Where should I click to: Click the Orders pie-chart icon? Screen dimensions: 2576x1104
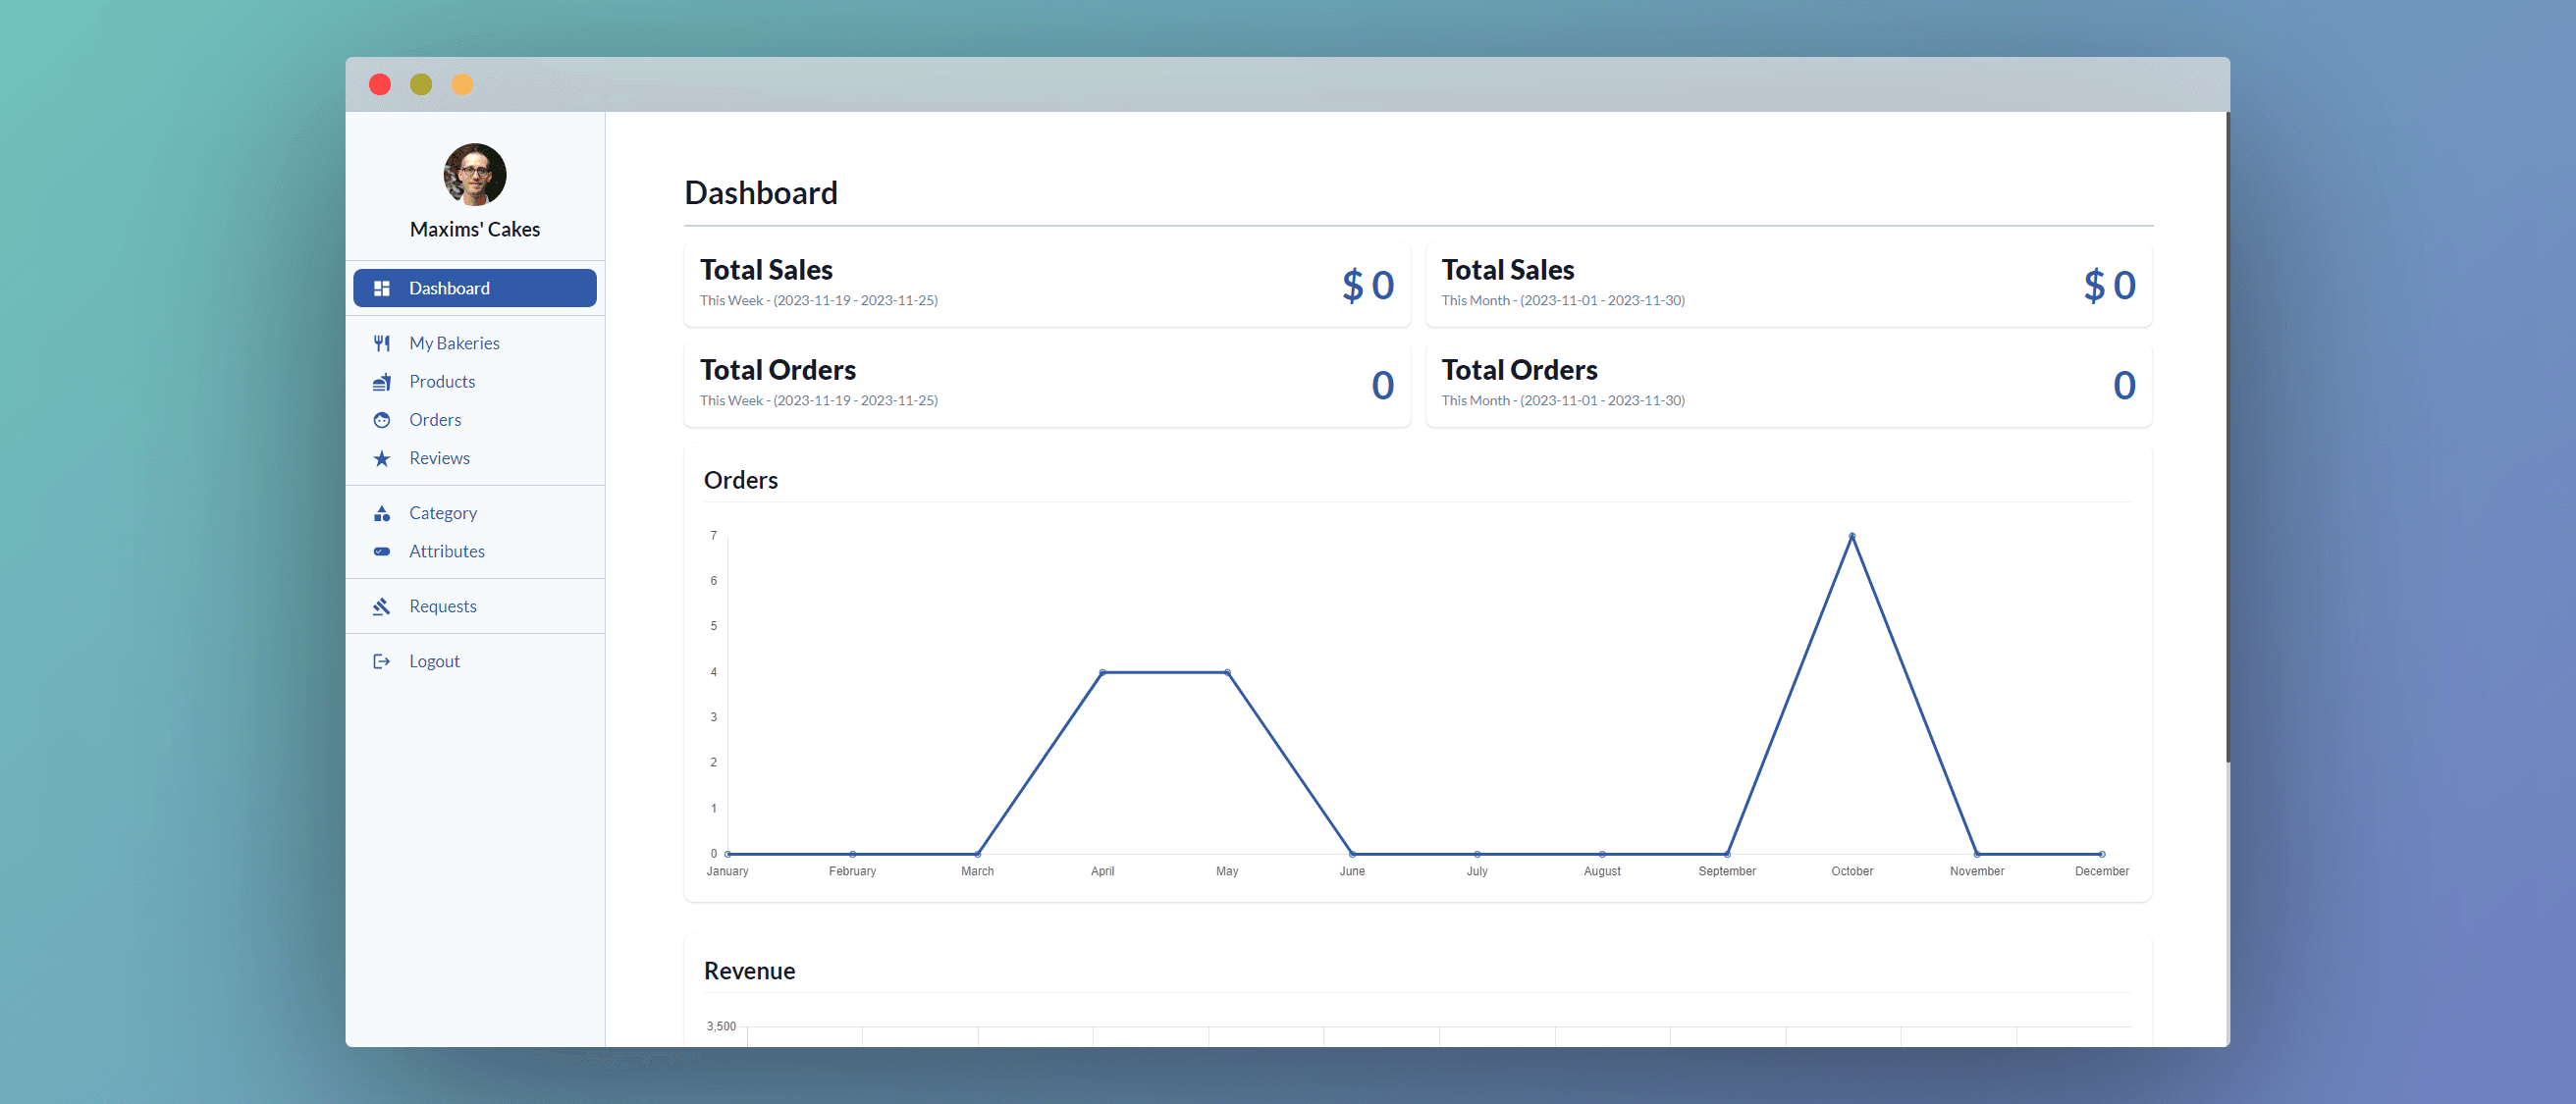(382, 419)
